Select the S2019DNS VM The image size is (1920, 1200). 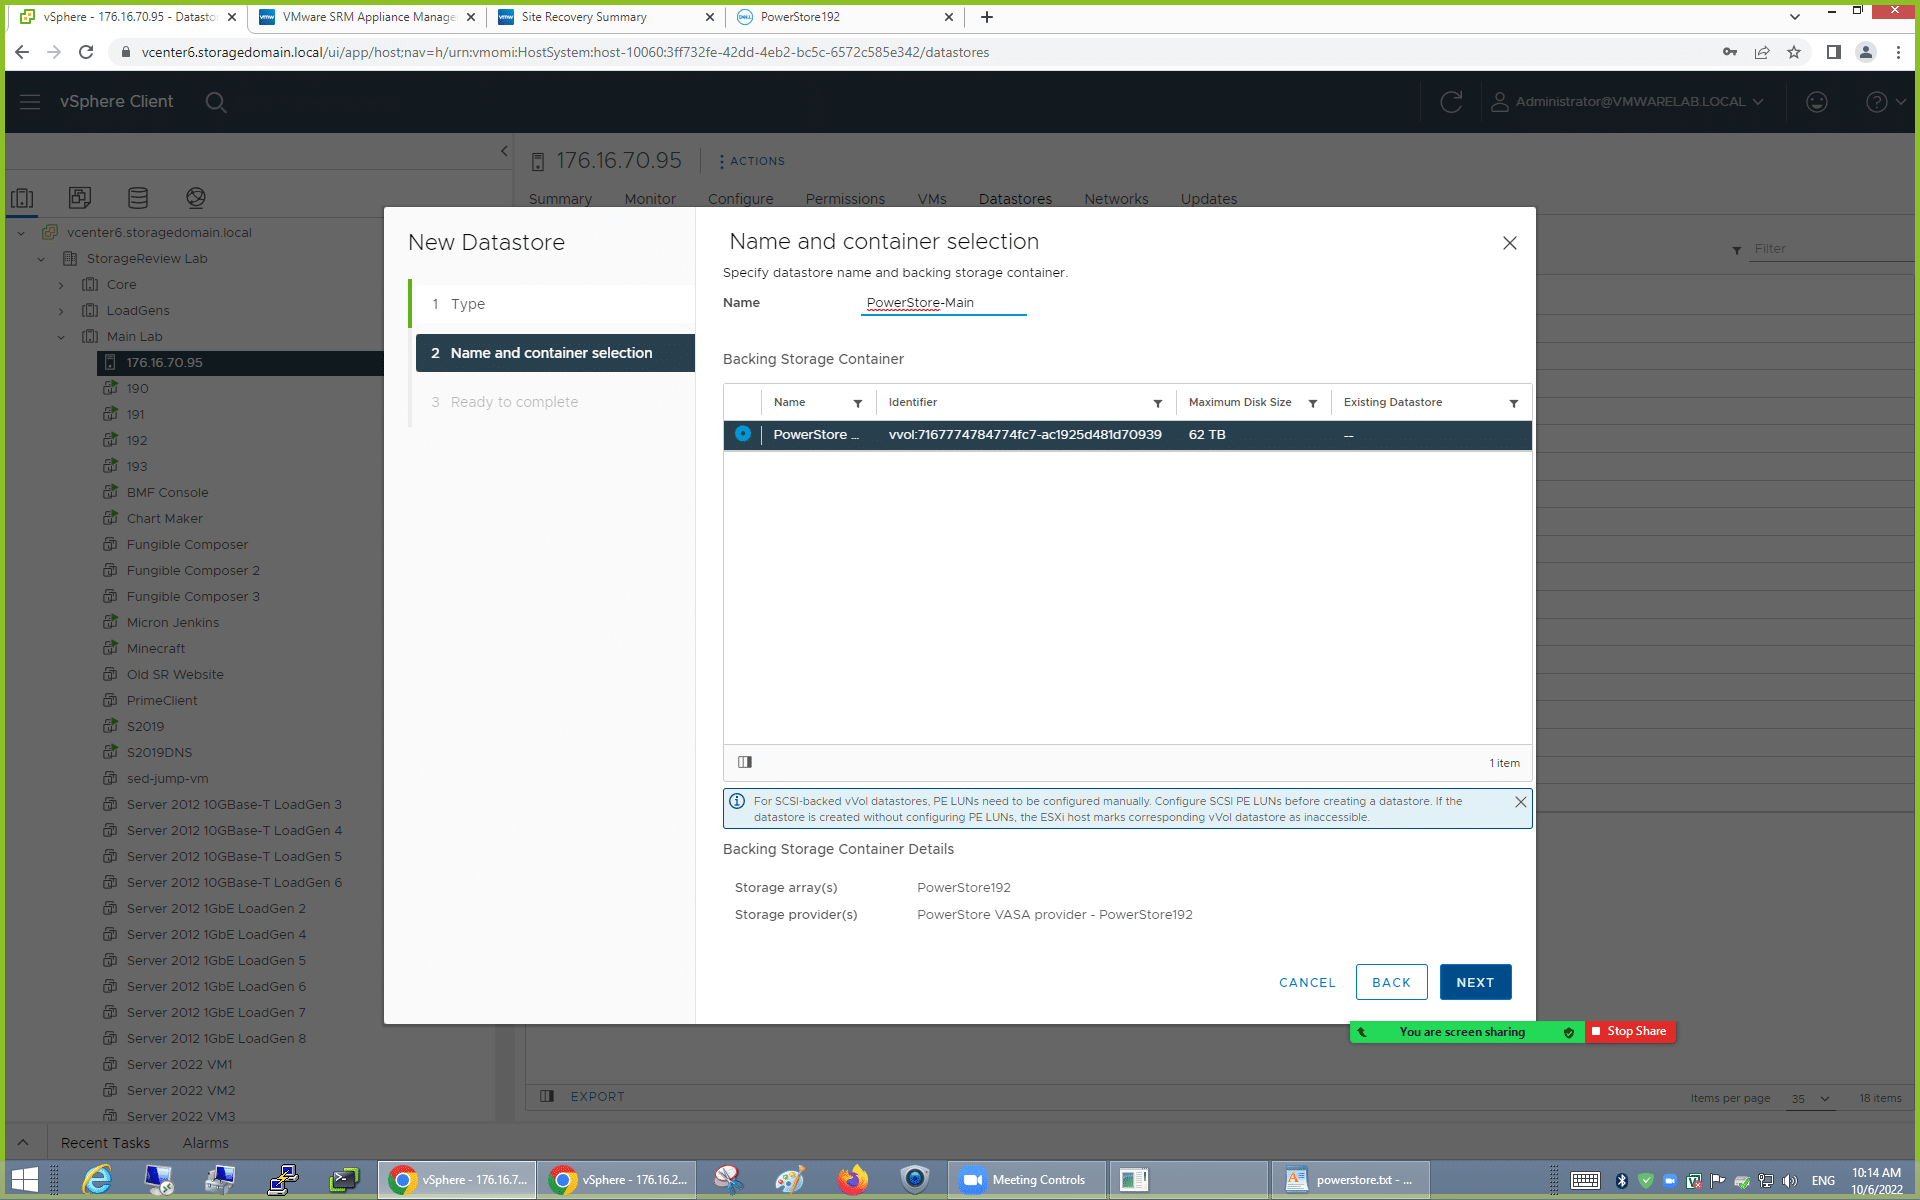tap(159, 753)
